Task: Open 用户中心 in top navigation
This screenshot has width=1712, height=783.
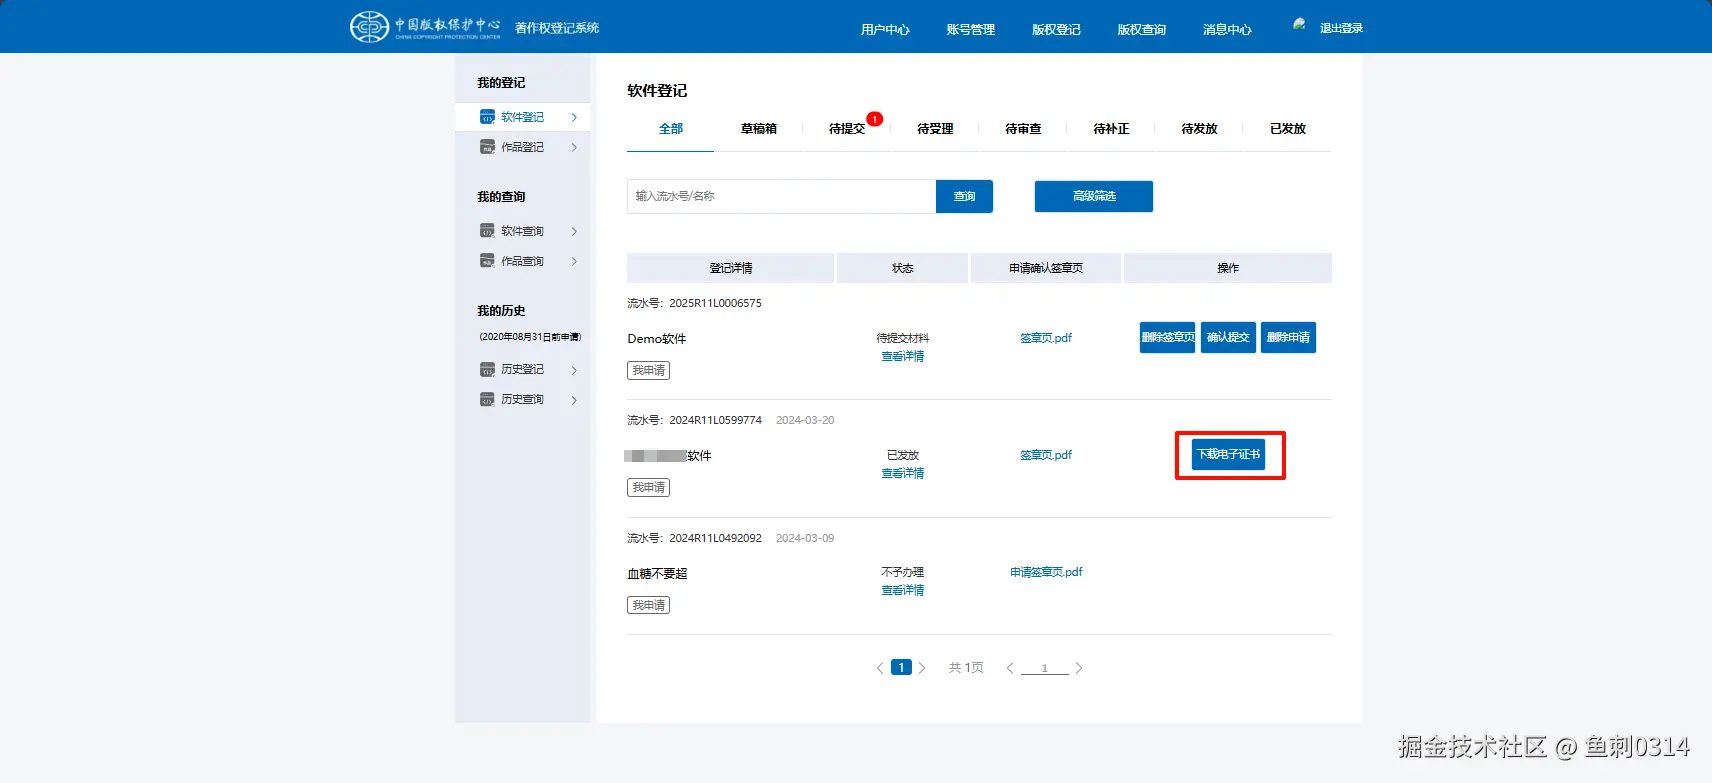Action: [x=885, y=29]
